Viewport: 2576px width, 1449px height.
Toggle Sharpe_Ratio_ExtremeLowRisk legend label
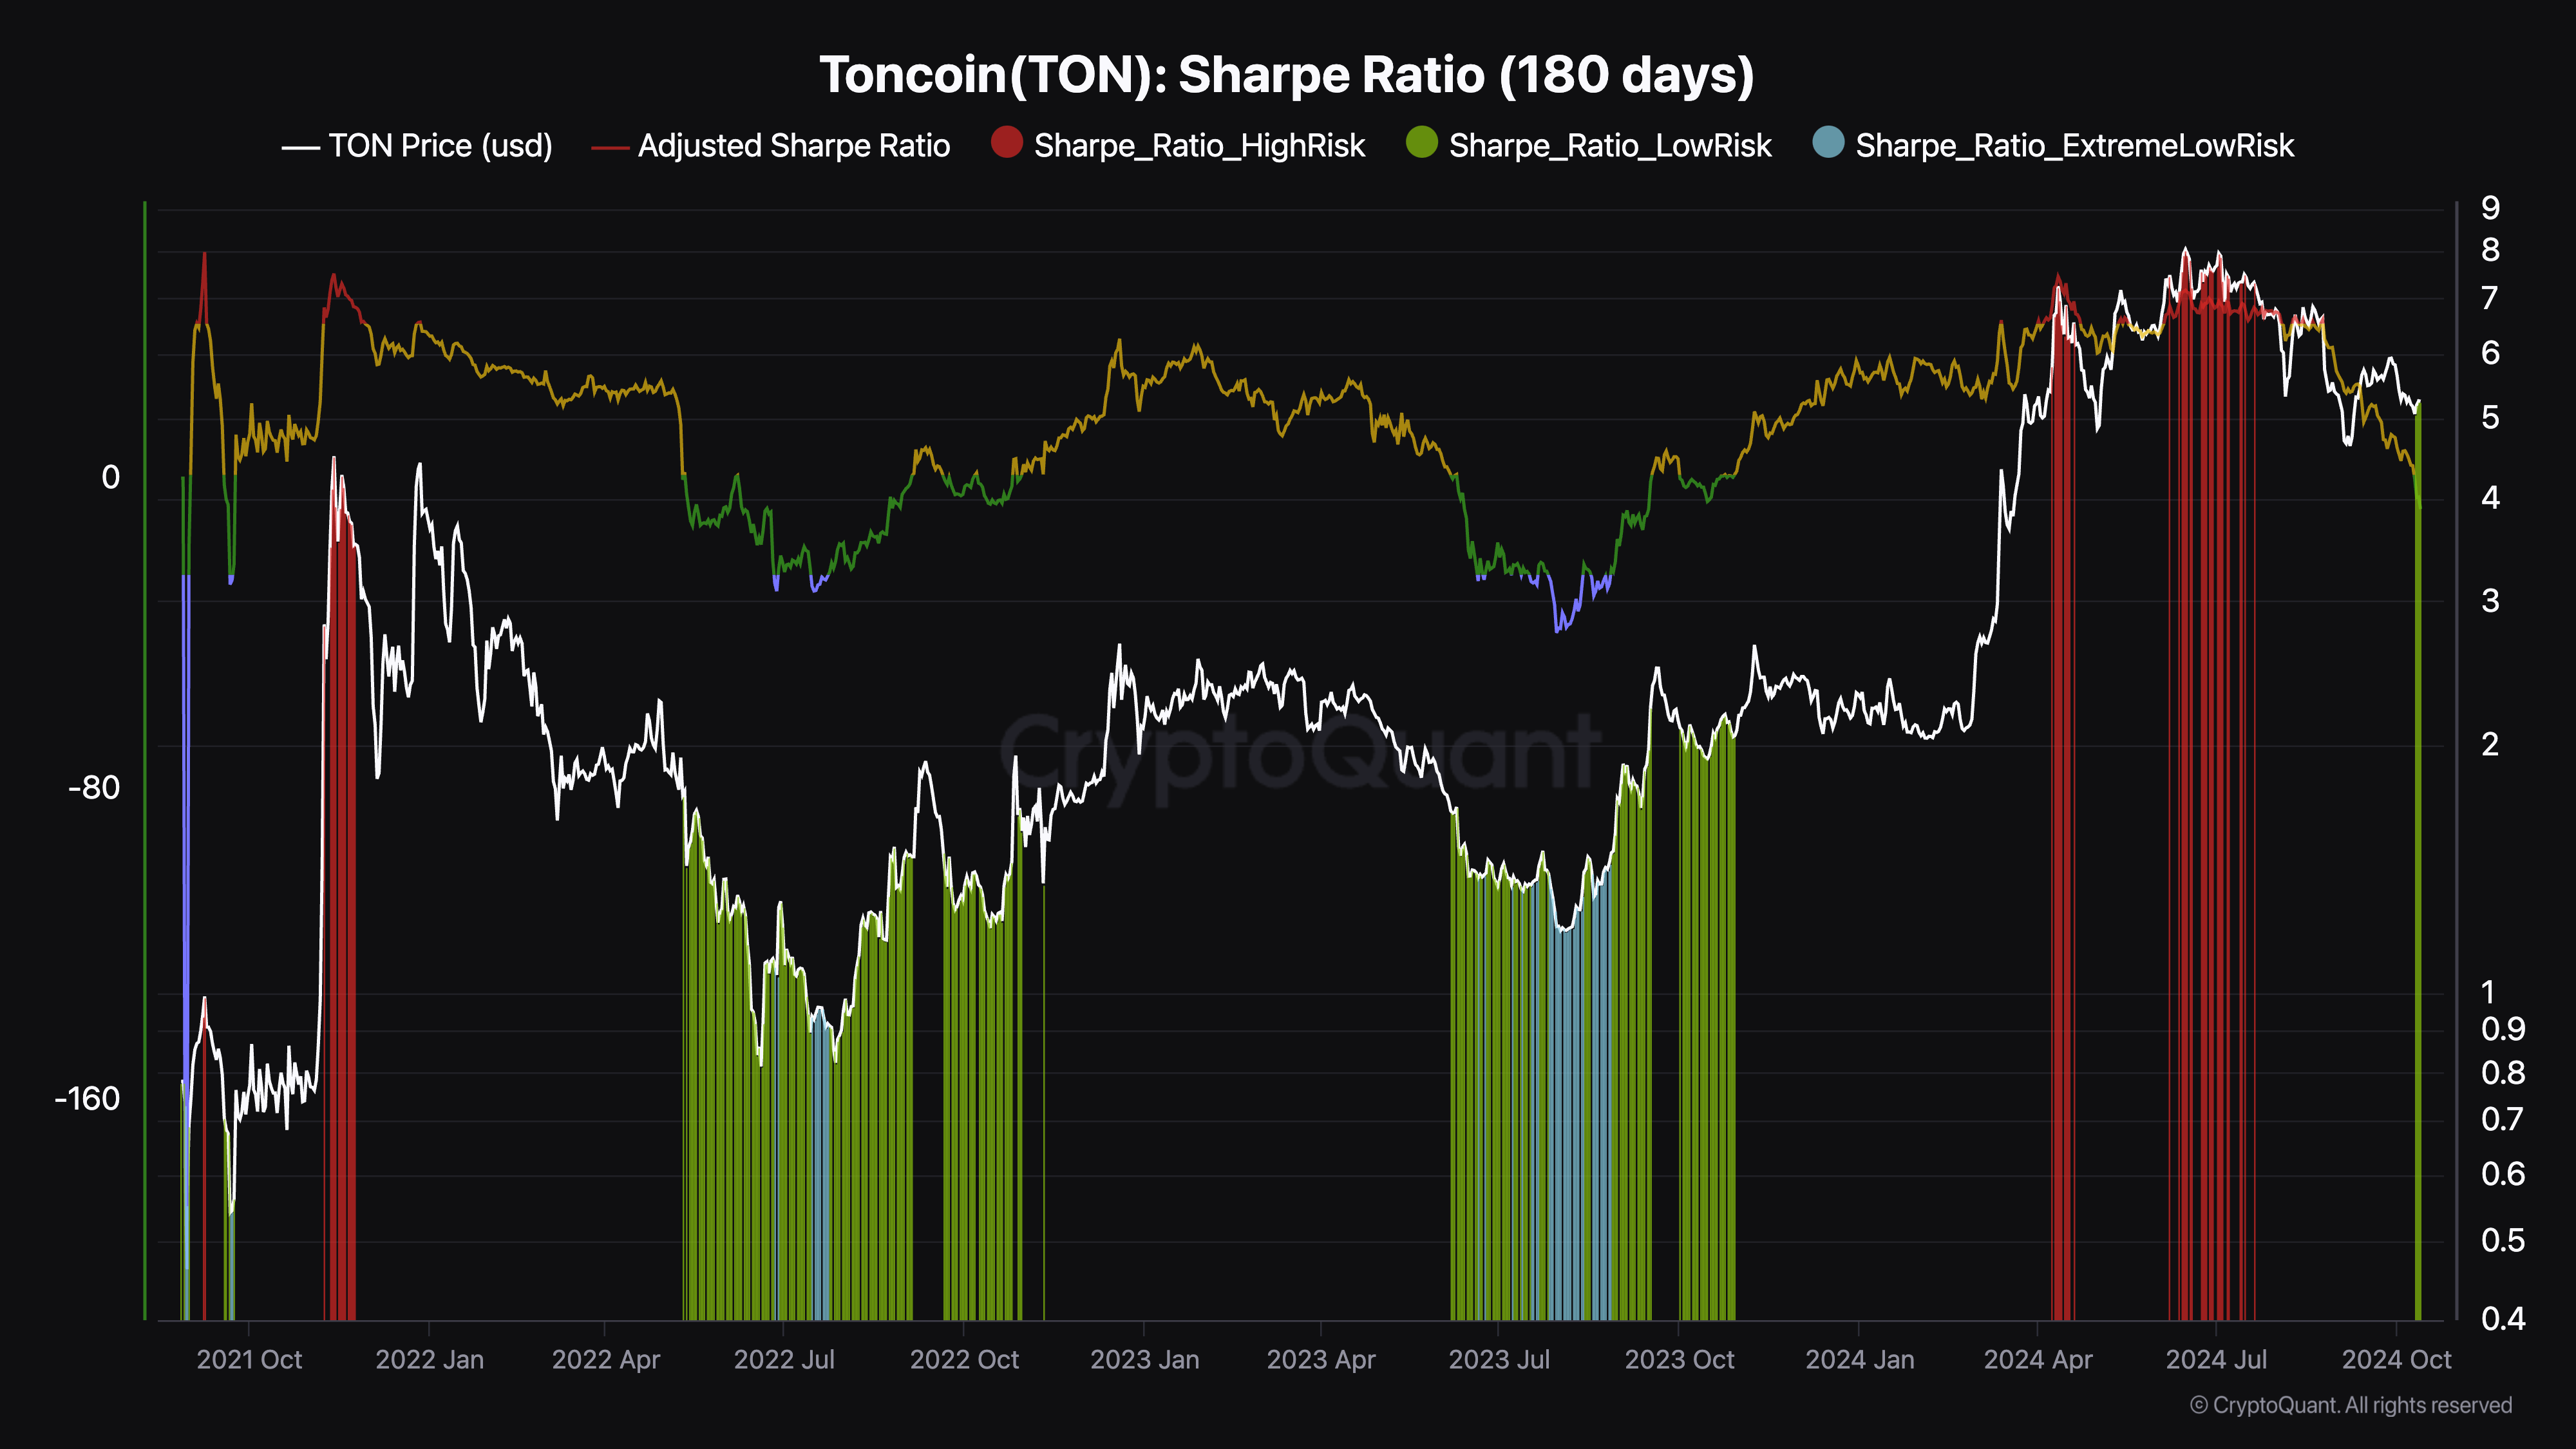(2074, 146)
